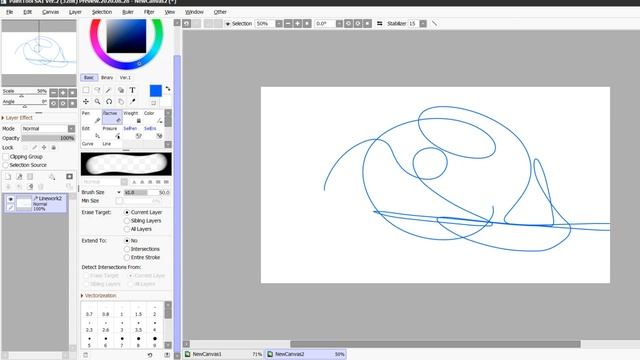Choose the Pen linework tool
The height and width of the screenshot is (360, 640).
coord(91,117)
